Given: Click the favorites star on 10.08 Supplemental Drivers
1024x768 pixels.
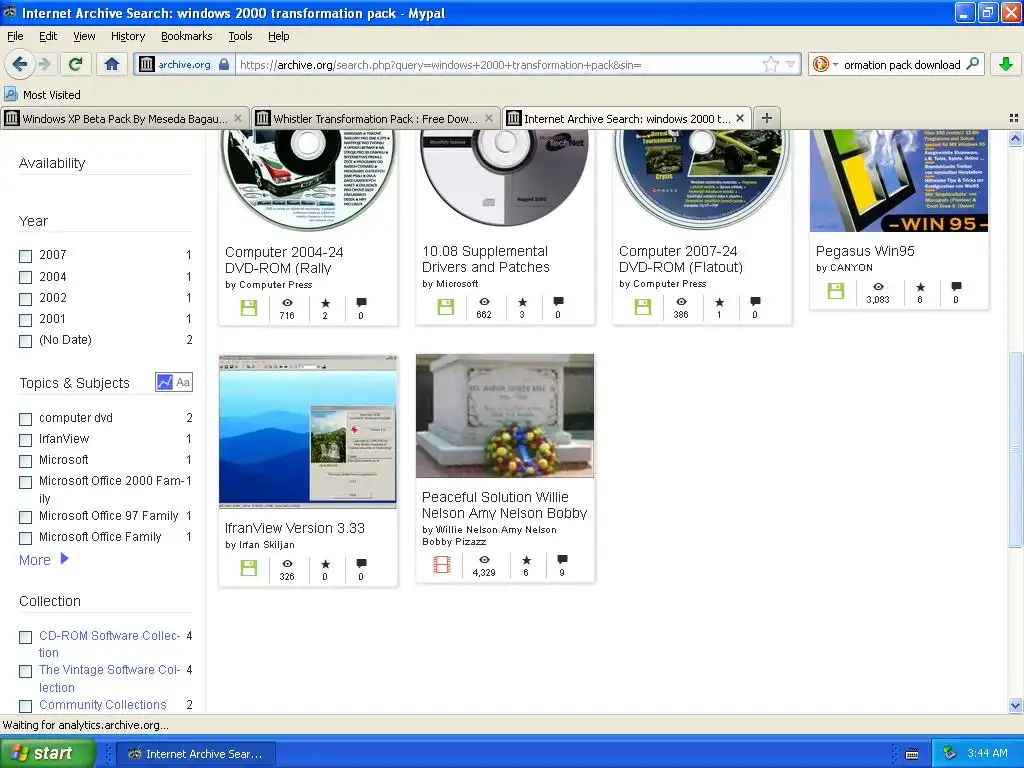Looking at the screenshot, I should coord(522,302).
